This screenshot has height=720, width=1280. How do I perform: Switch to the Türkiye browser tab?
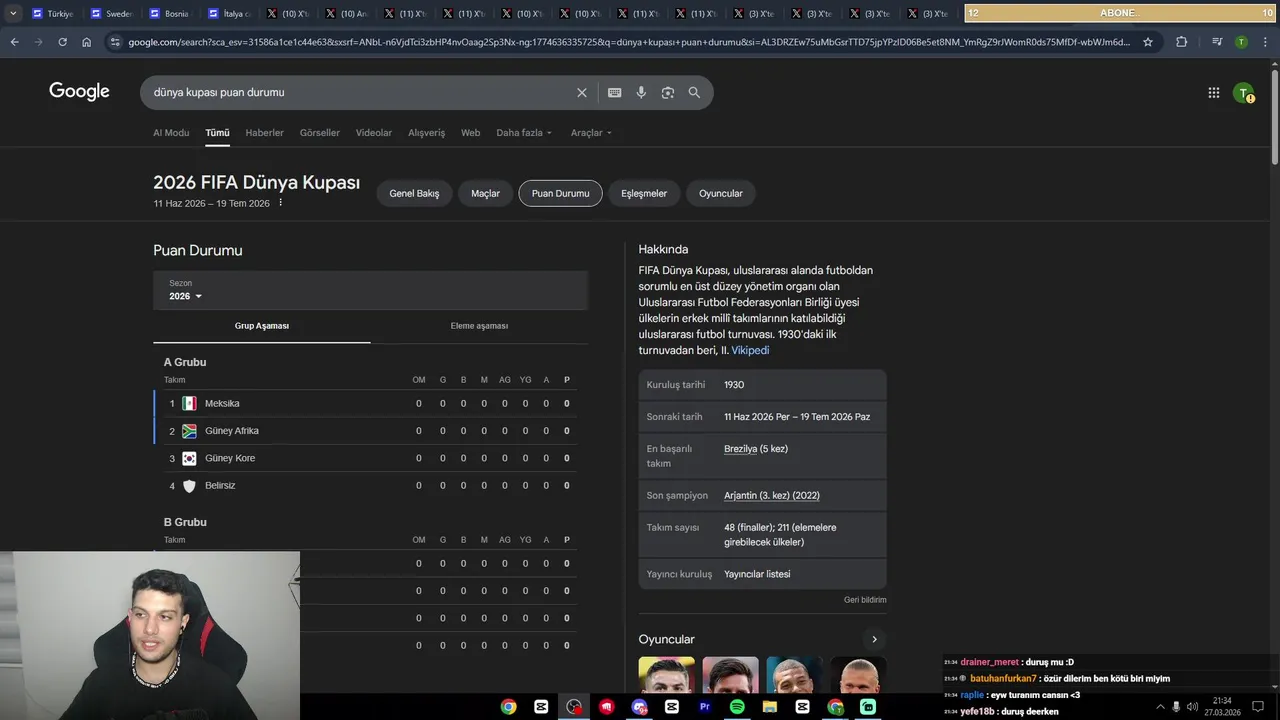(53, 13)
